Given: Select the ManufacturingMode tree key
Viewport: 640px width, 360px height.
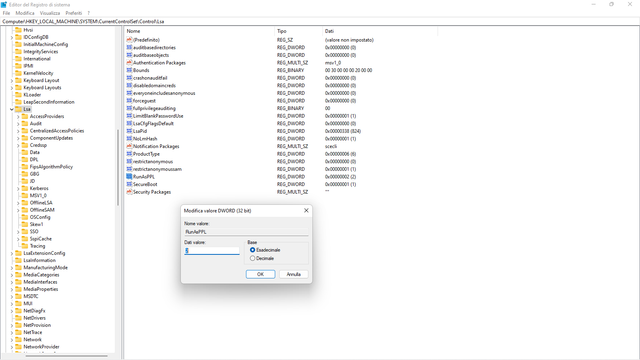Looking at the screenshot, I should (45, 268).
